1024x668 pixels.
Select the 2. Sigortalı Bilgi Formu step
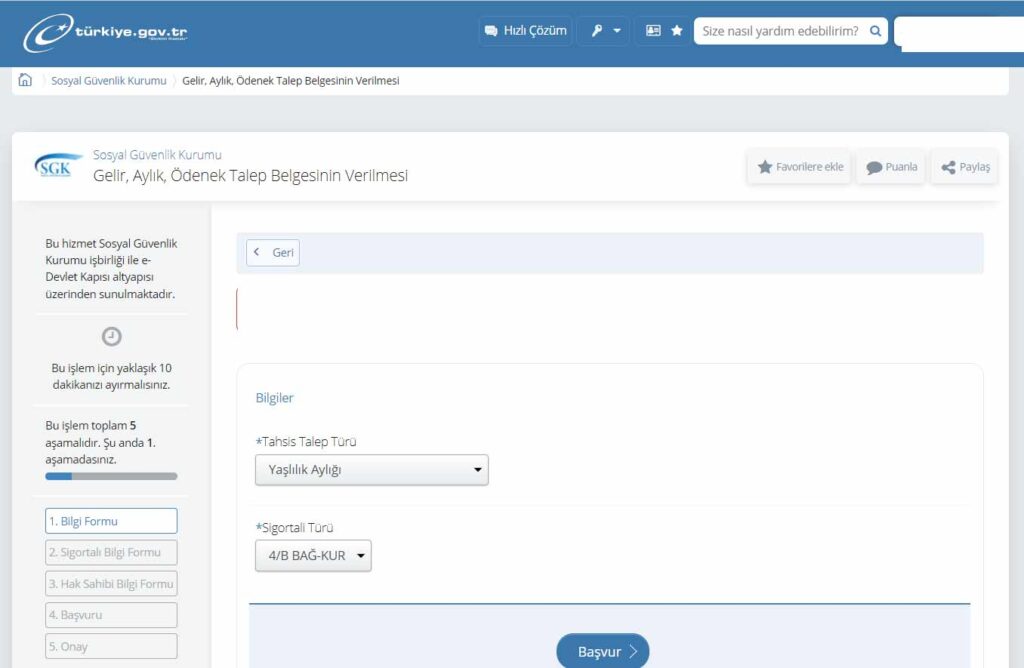111,552
